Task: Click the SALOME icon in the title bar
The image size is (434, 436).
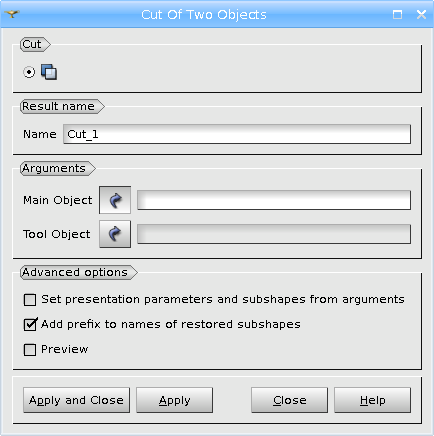Action: tap(12, 14)
